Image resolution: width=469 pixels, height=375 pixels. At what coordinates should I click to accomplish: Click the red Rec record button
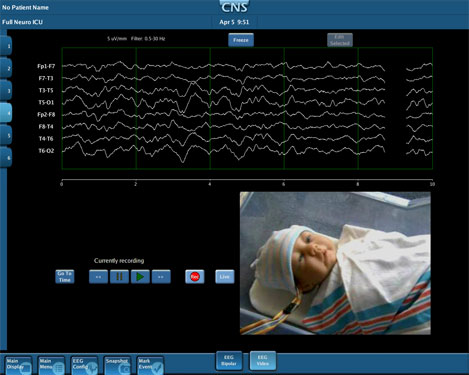pos(195,277)
